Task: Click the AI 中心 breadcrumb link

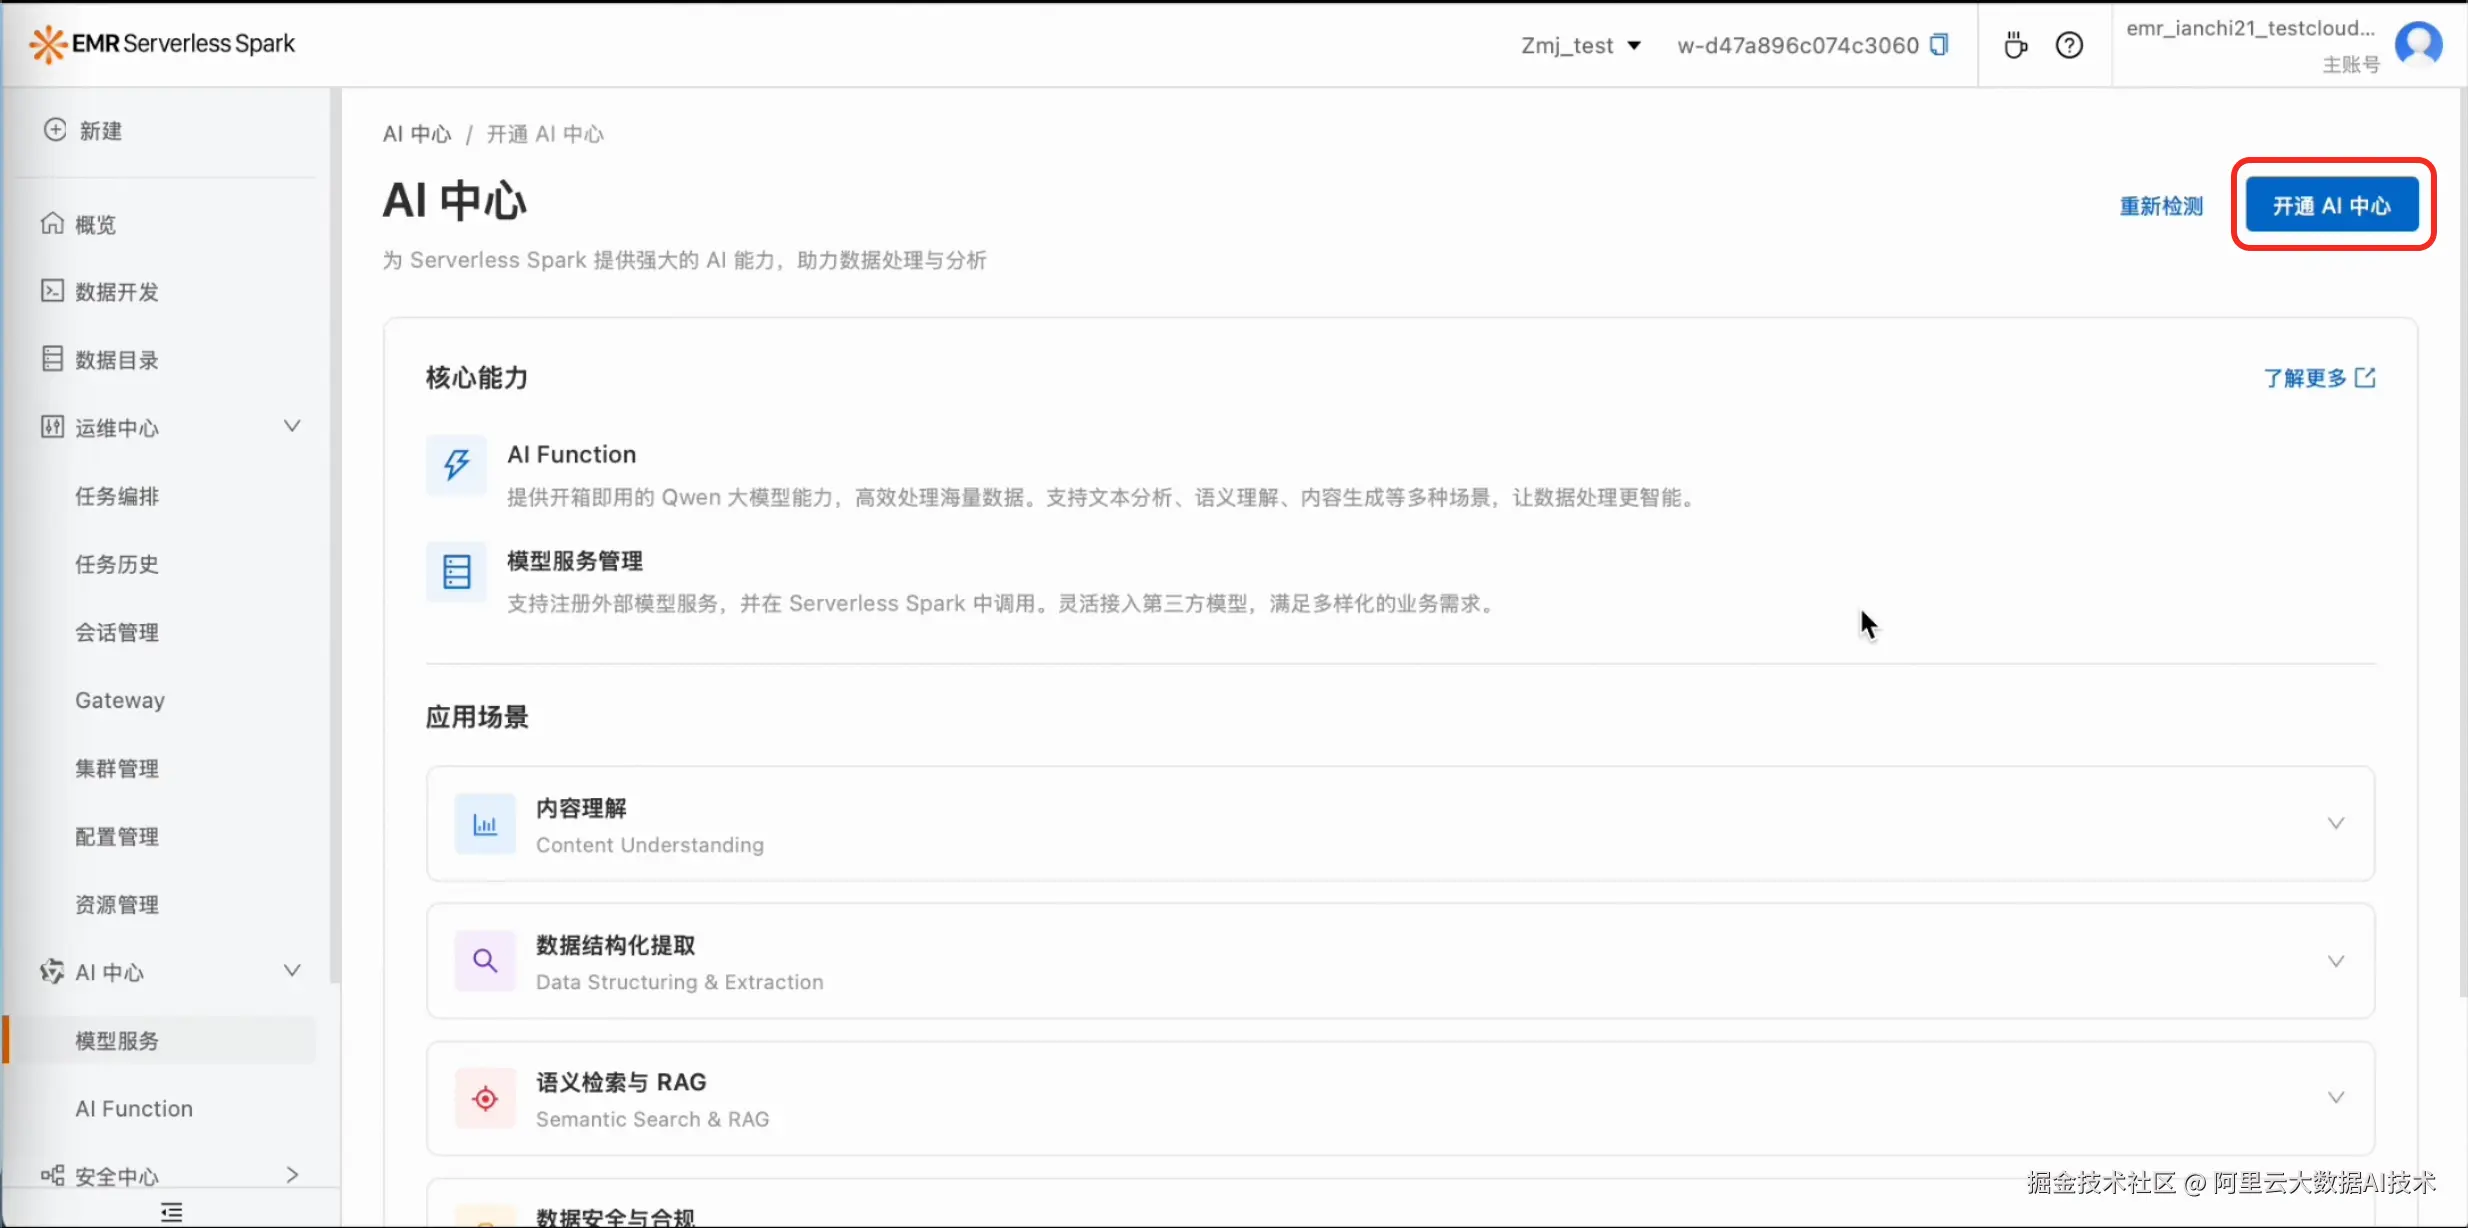Action: coord(417,134)
